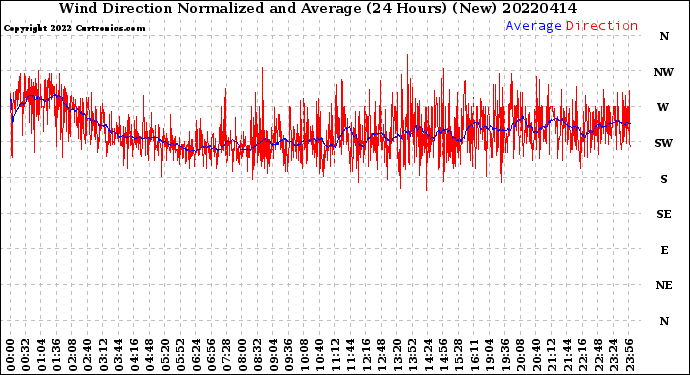The height and width of the screenshot is (375, 690).
Task: Select the 'E' direction axis label
Action: pyautogui.click(x=664, y=250)
